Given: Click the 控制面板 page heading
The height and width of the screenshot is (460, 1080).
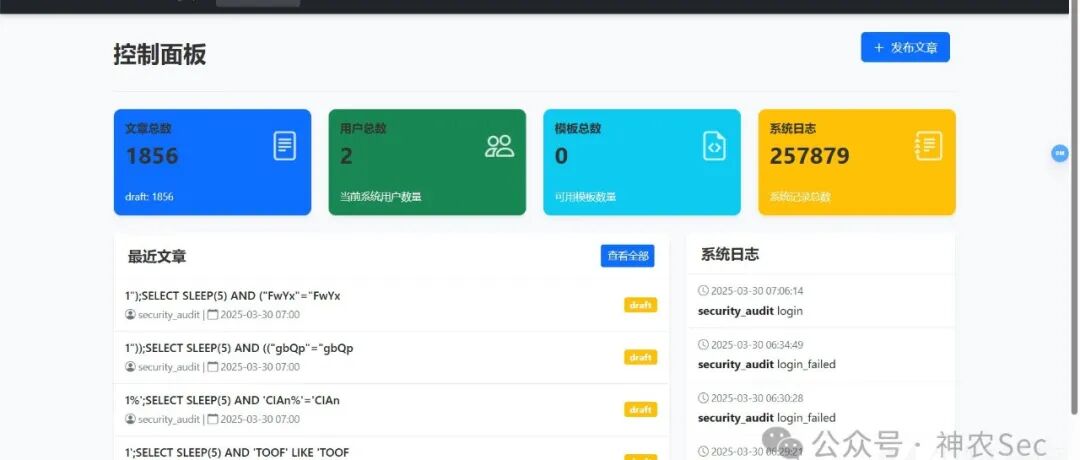Looking at the screenshot, I should click(160, 54).
